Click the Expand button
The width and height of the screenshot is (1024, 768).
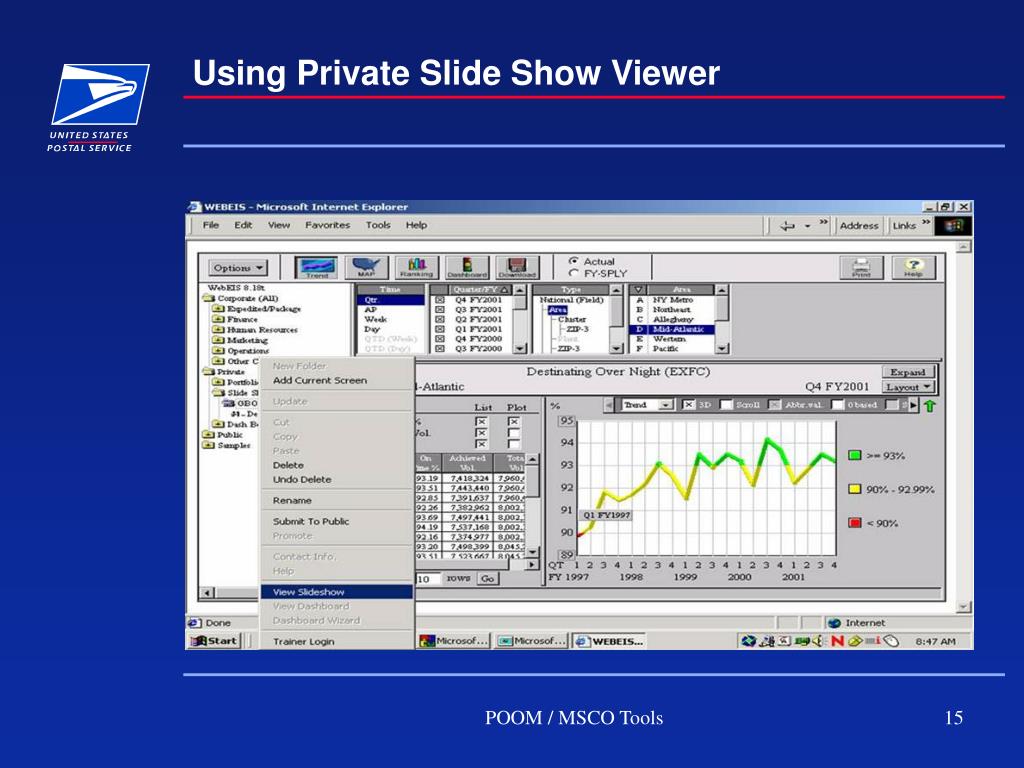(x=908, y=372)
